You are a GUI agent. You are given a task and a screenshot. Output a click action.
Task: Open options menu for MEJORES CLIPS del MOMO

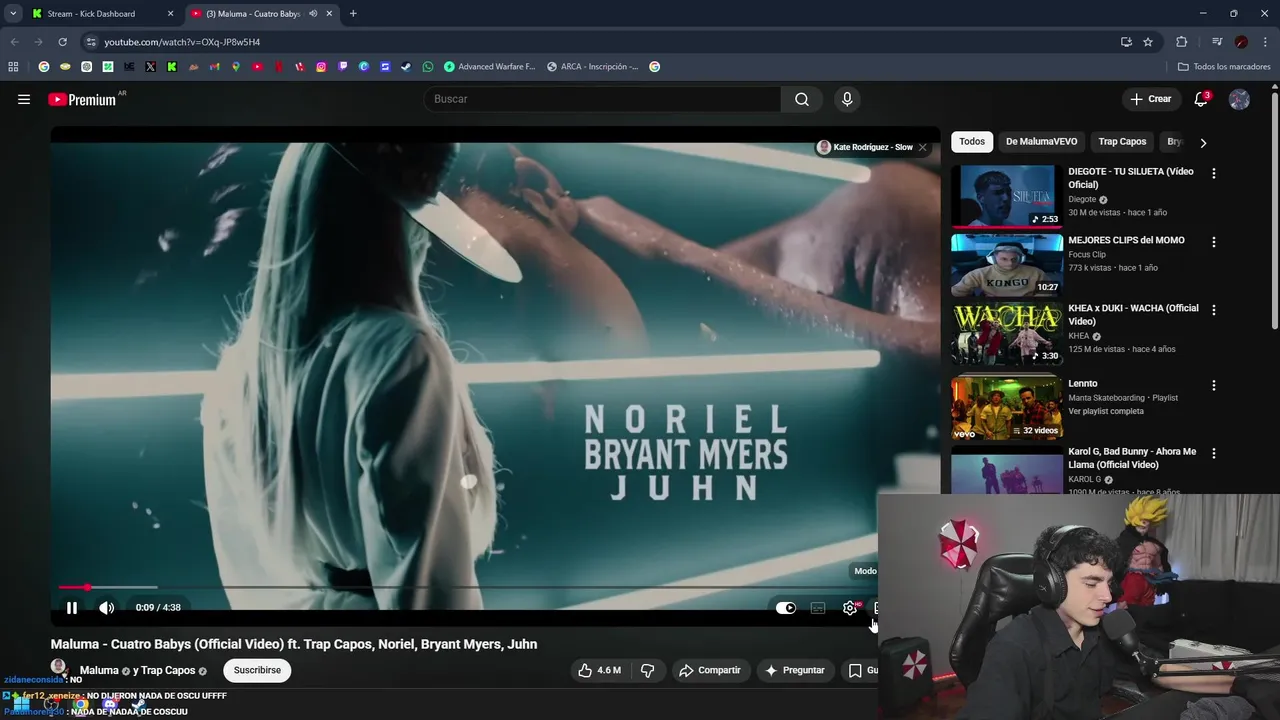click(1214, 242)
